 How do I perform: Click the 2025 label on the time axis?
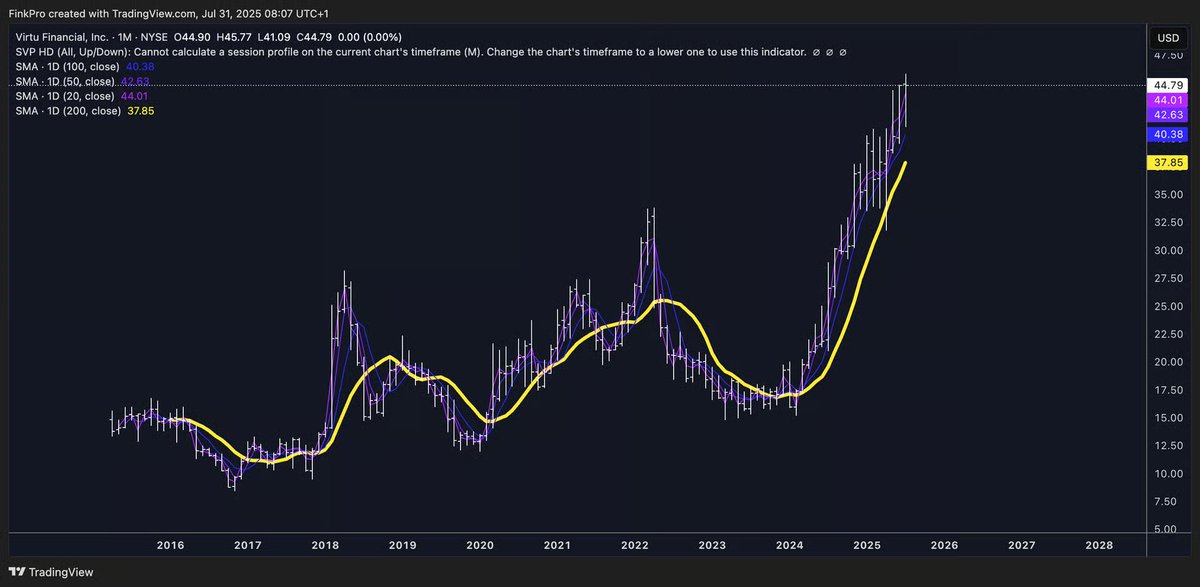tap(868, 545)
